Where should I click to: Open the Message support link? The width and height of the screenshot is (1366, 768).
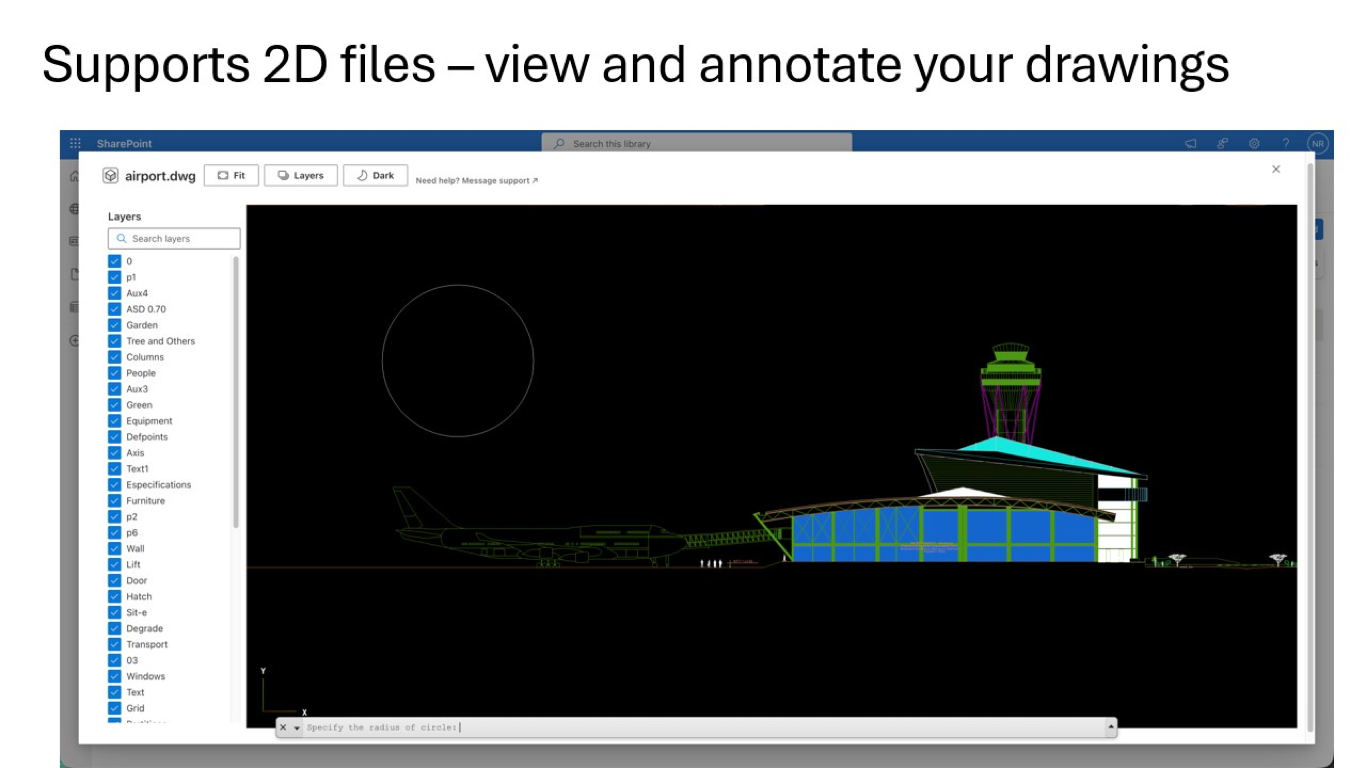tap(475, 181)
